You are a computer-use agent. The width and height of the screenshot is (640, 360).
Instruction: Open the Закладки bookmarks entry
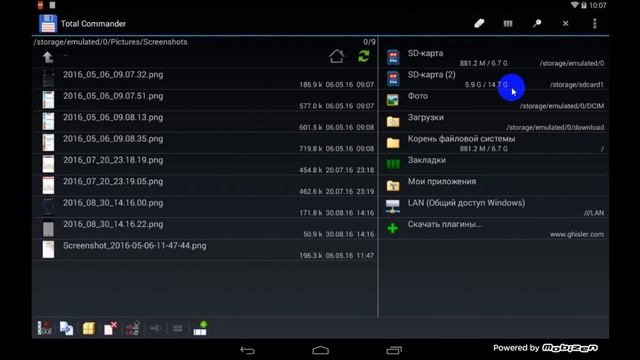(x=494, y=164)
